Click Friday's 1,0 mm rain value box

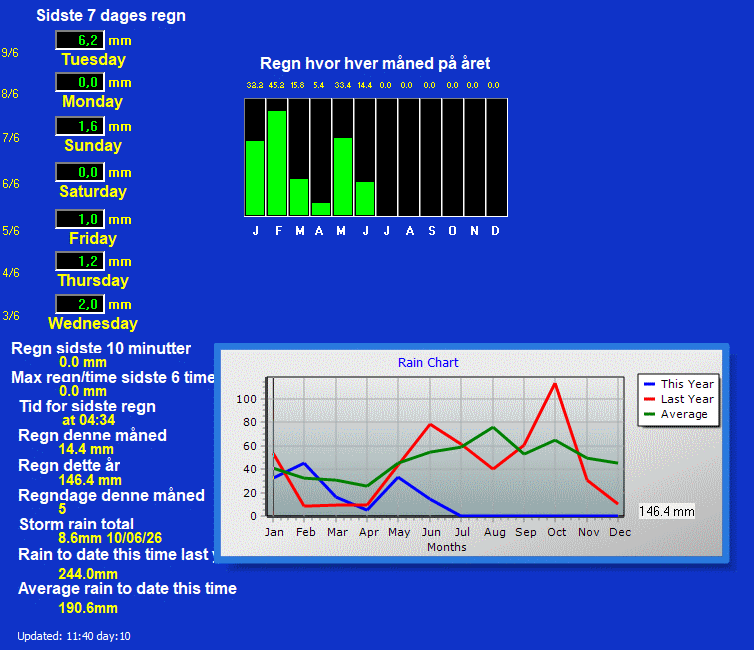80,219
